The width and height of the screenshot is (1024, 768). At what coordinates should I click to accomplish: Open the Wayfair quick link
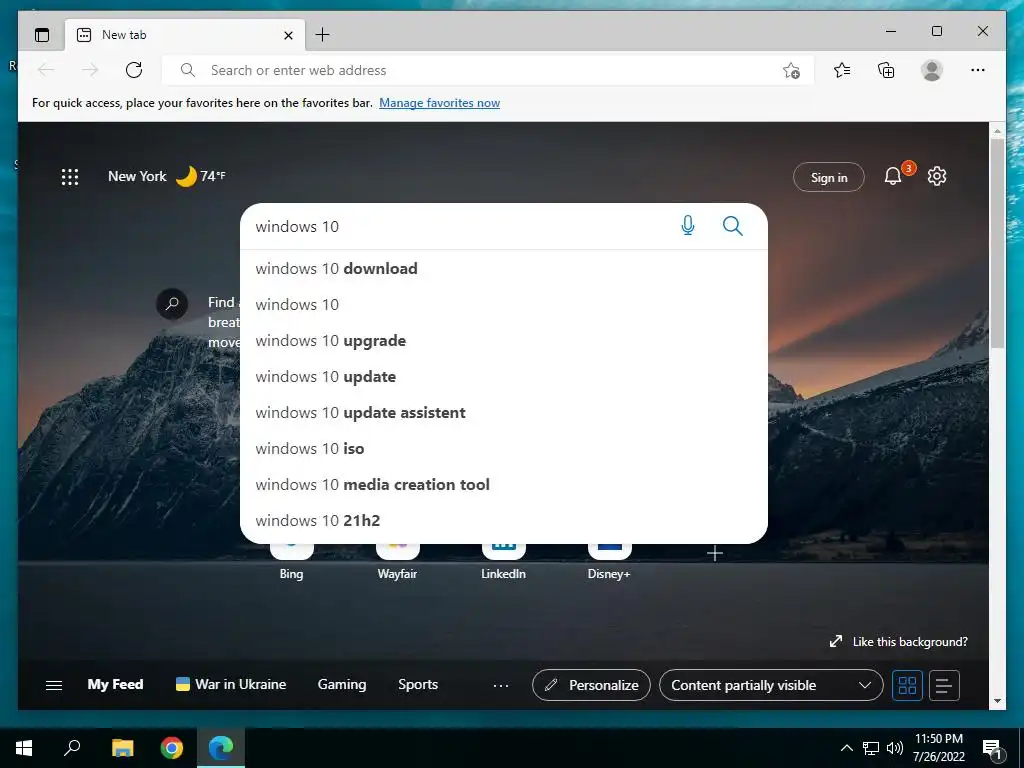(397, 562)
